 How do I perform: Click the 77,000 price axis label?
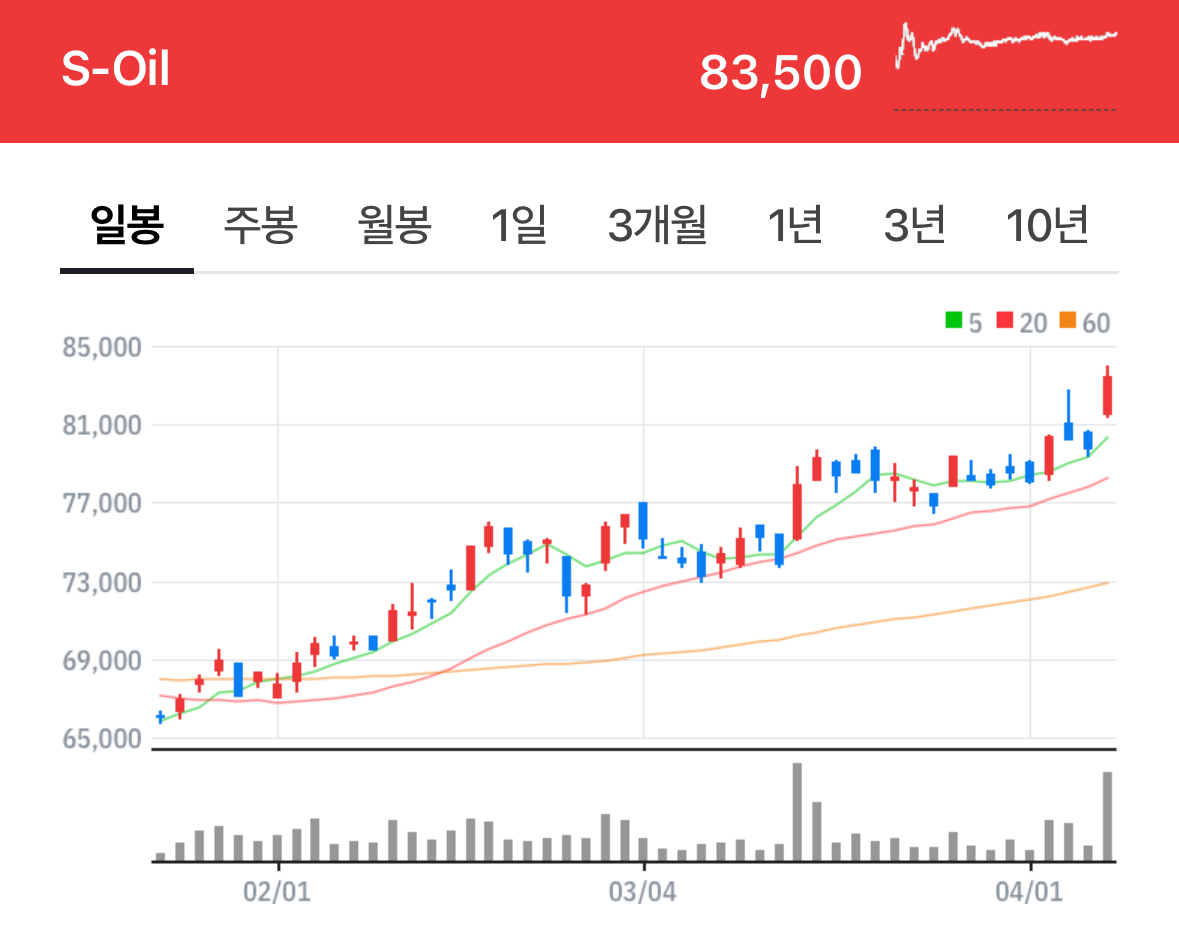click(x=102, y=503)
